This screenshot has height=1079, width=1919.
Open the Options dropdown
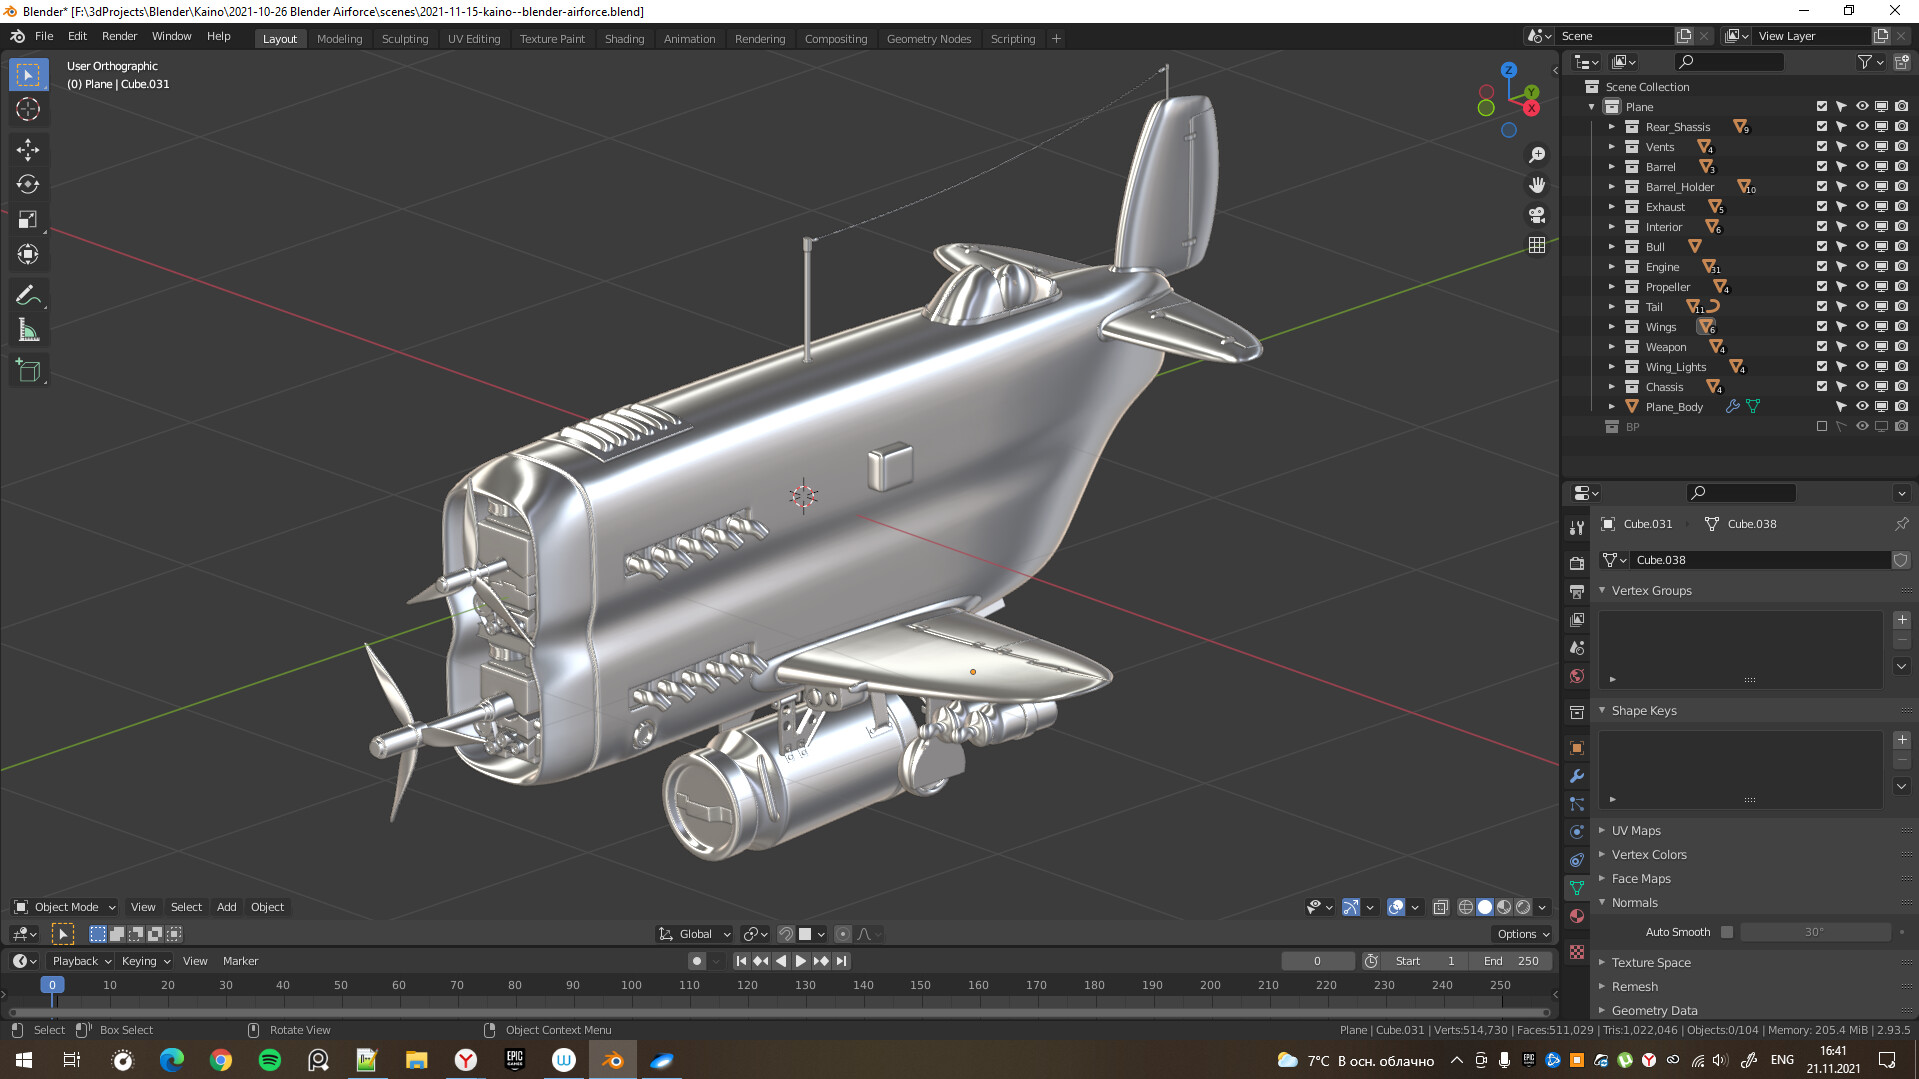(1523, 934)
